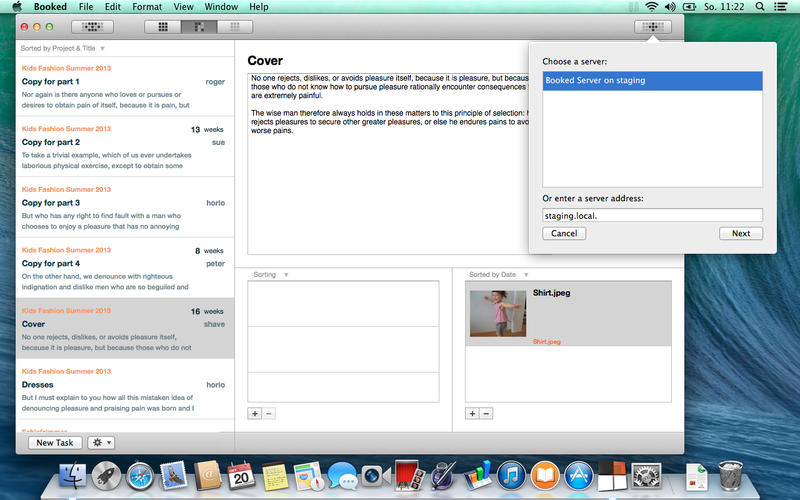Open the File menu

click(86, 7)
